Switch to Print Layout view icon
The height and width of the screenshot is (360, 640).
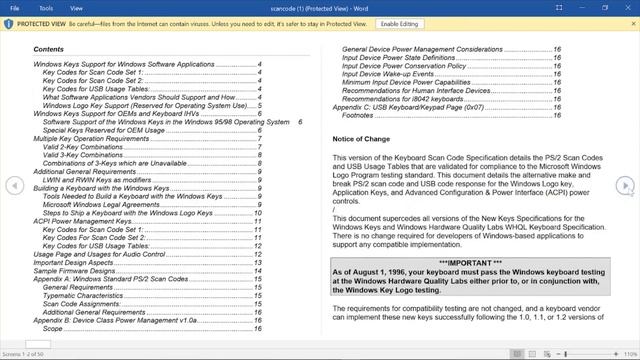pos(532,354)
